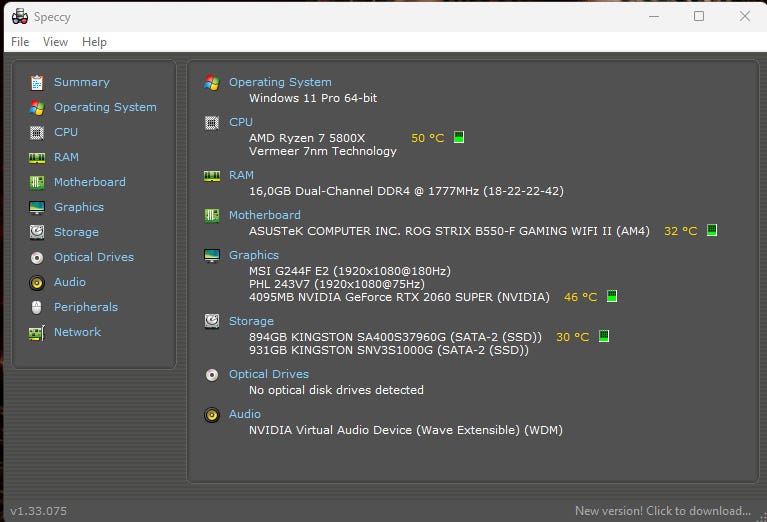Viewport: 767px width, 522px height.
Task: Click the motherboard temperature indicator beside 32 °C
Action: (x=712, y=230)
